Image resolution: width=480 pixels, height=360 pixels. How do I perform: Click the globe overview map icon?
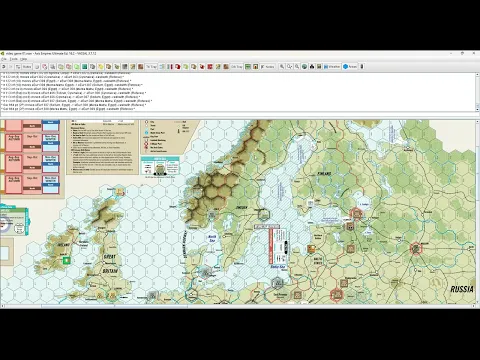click(x=304, y=67)
